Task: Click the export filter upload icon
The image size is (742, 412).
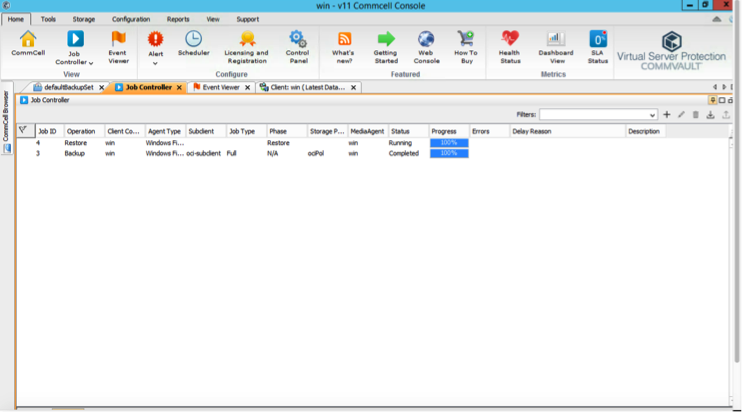Action: tap(725, 114)
